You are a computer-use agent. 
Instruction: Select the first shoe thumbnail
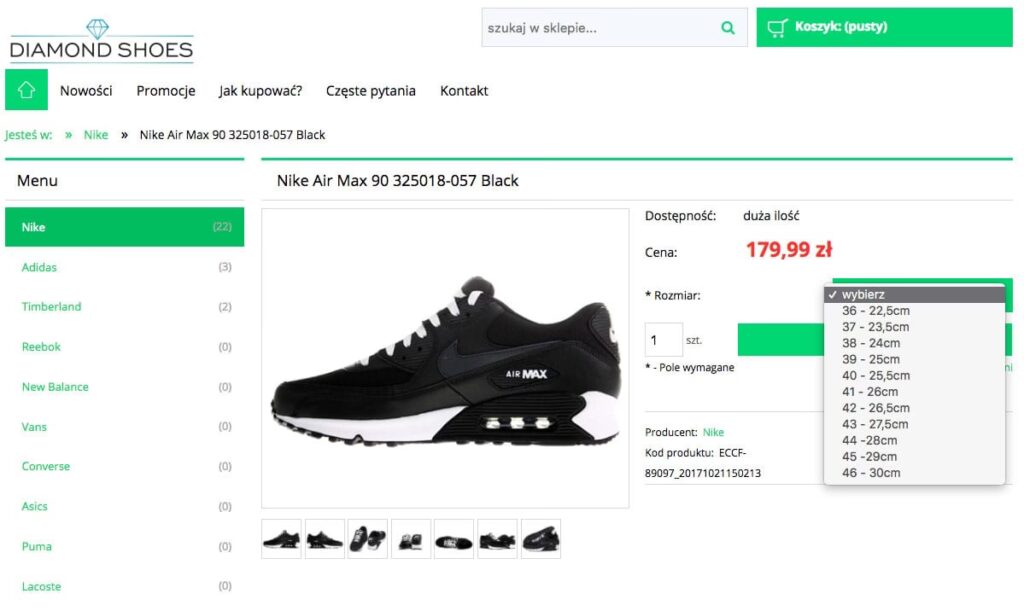(281, 539)
